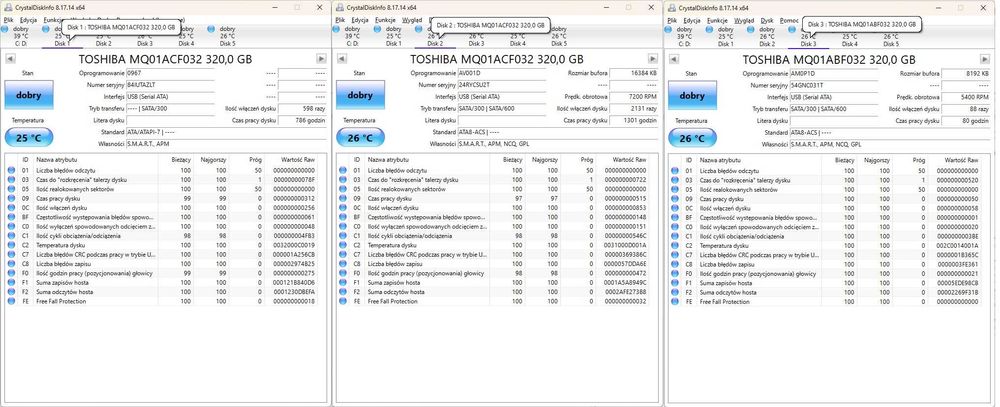Viewport: 1000px width, 407px height.
Task: Click serial number field 84IUTAZLT
Action: pos(170,85)
